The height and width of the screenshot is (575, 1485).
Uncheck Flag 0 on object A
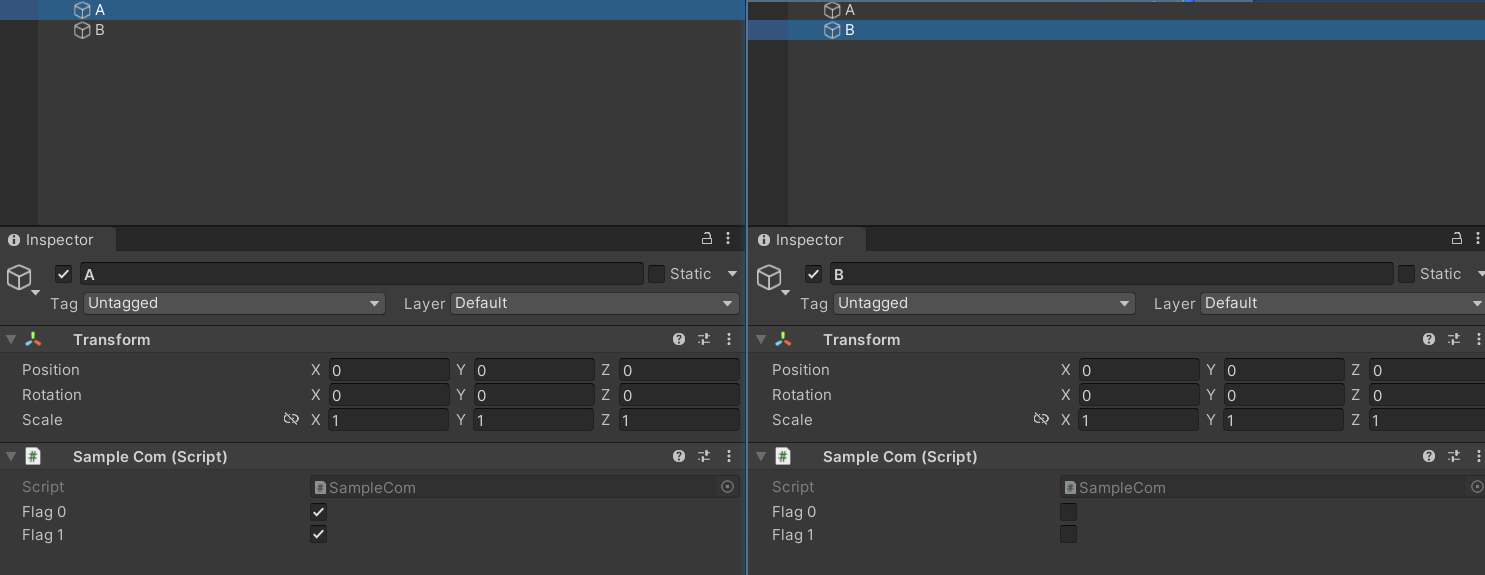pyautogui.click(x=318, y=512)
